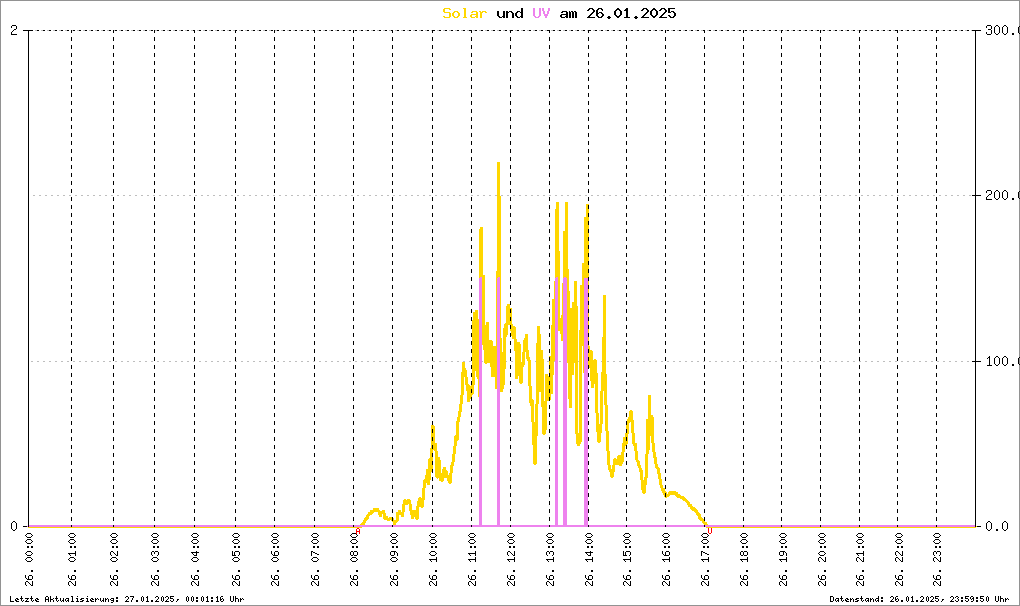Click the x-axis label '26. 05:00'
The height and width of the screenshot is (606, 1020).
tap(236, 560)
